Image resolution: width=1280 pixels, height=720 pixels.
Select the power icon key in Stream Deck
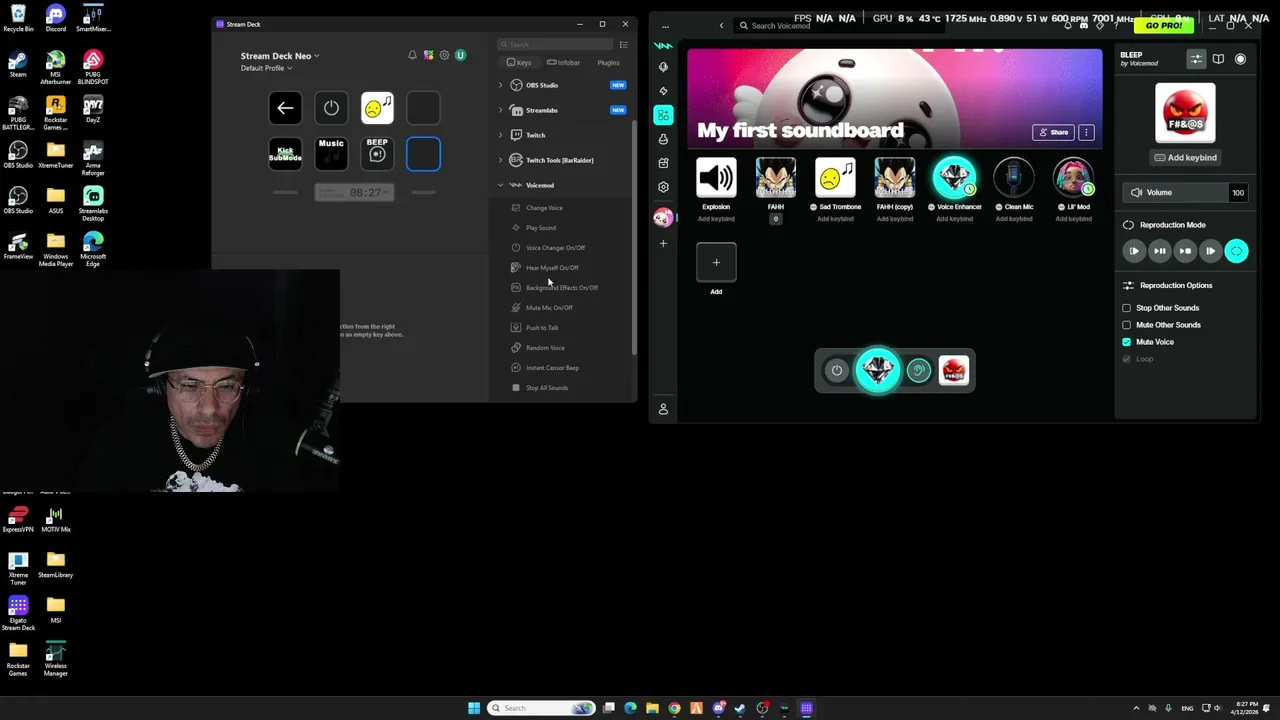331,108
